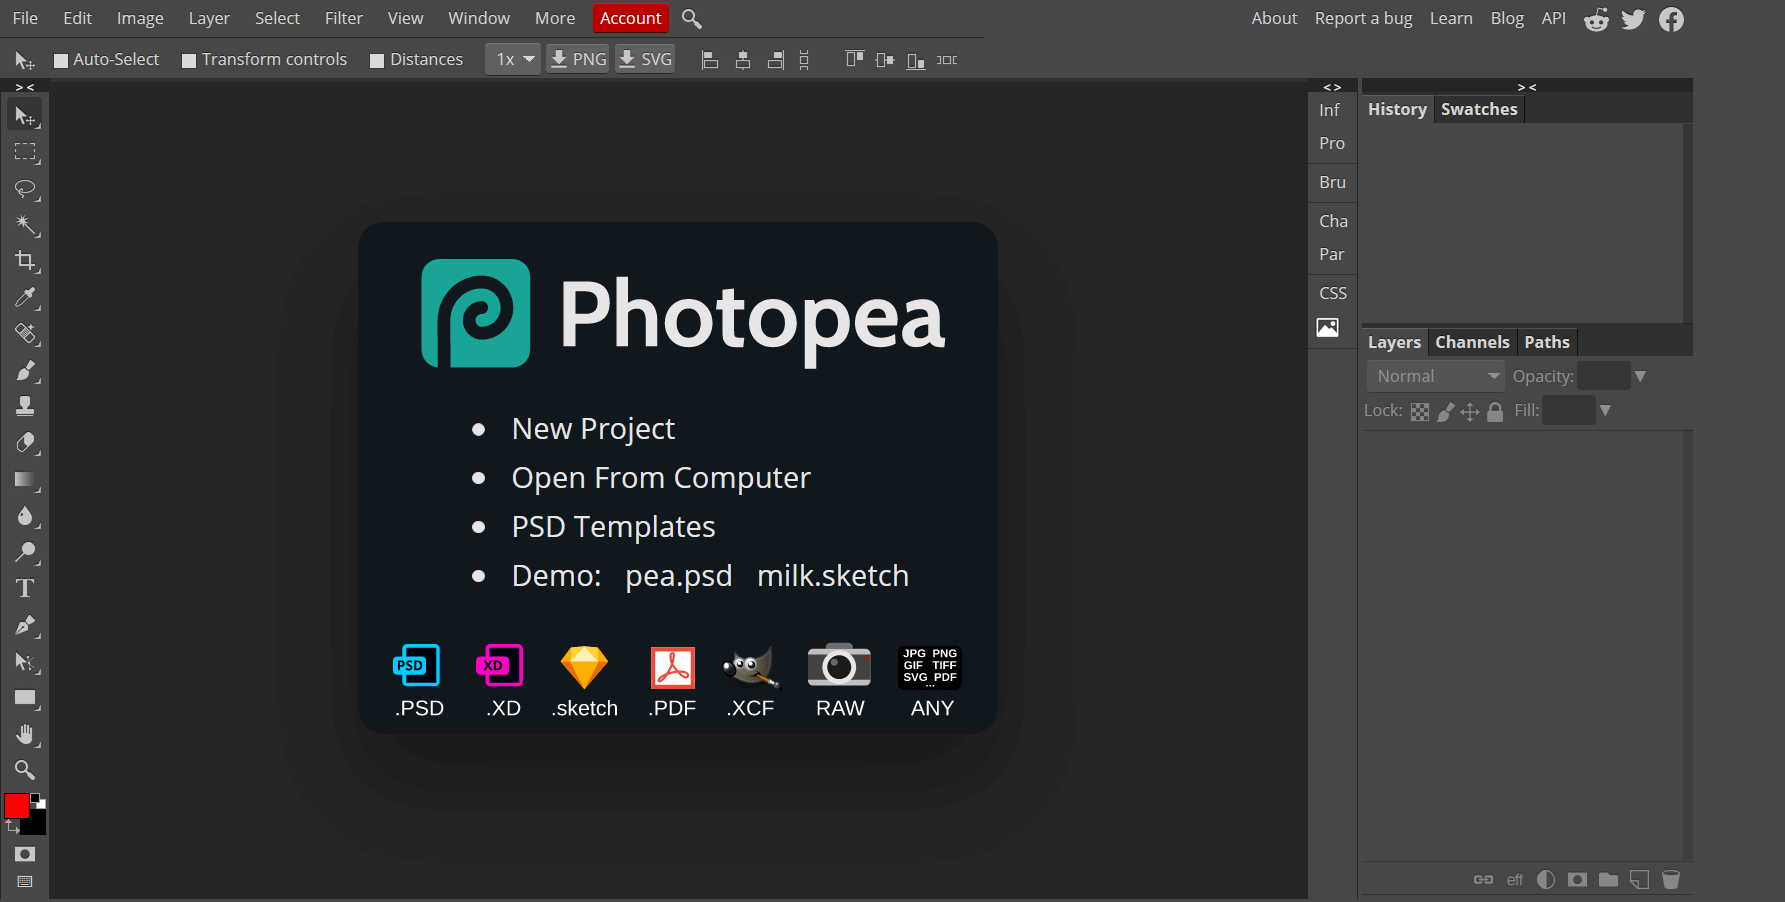This screenshot has width=1785, height=902.
Task: Open the File menu
Action: [x=25, y=18]
